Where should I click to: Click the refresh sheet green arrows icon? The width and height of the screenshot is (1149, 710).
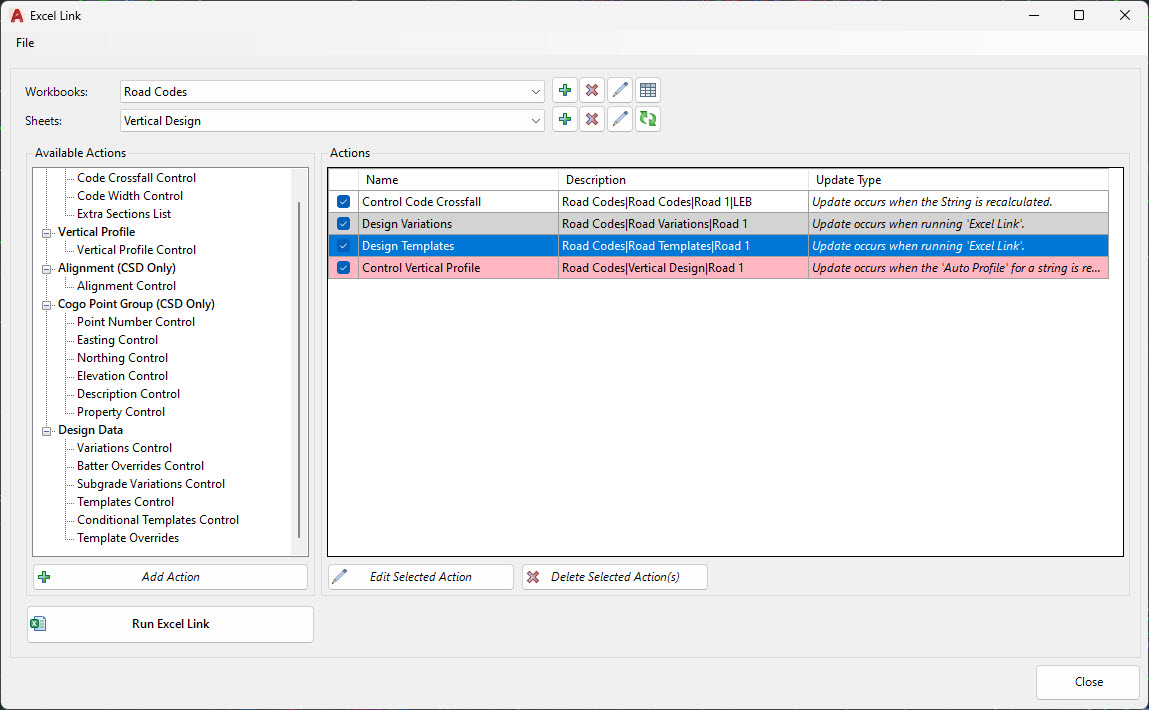pyautogui.click(x=648, y=119)
